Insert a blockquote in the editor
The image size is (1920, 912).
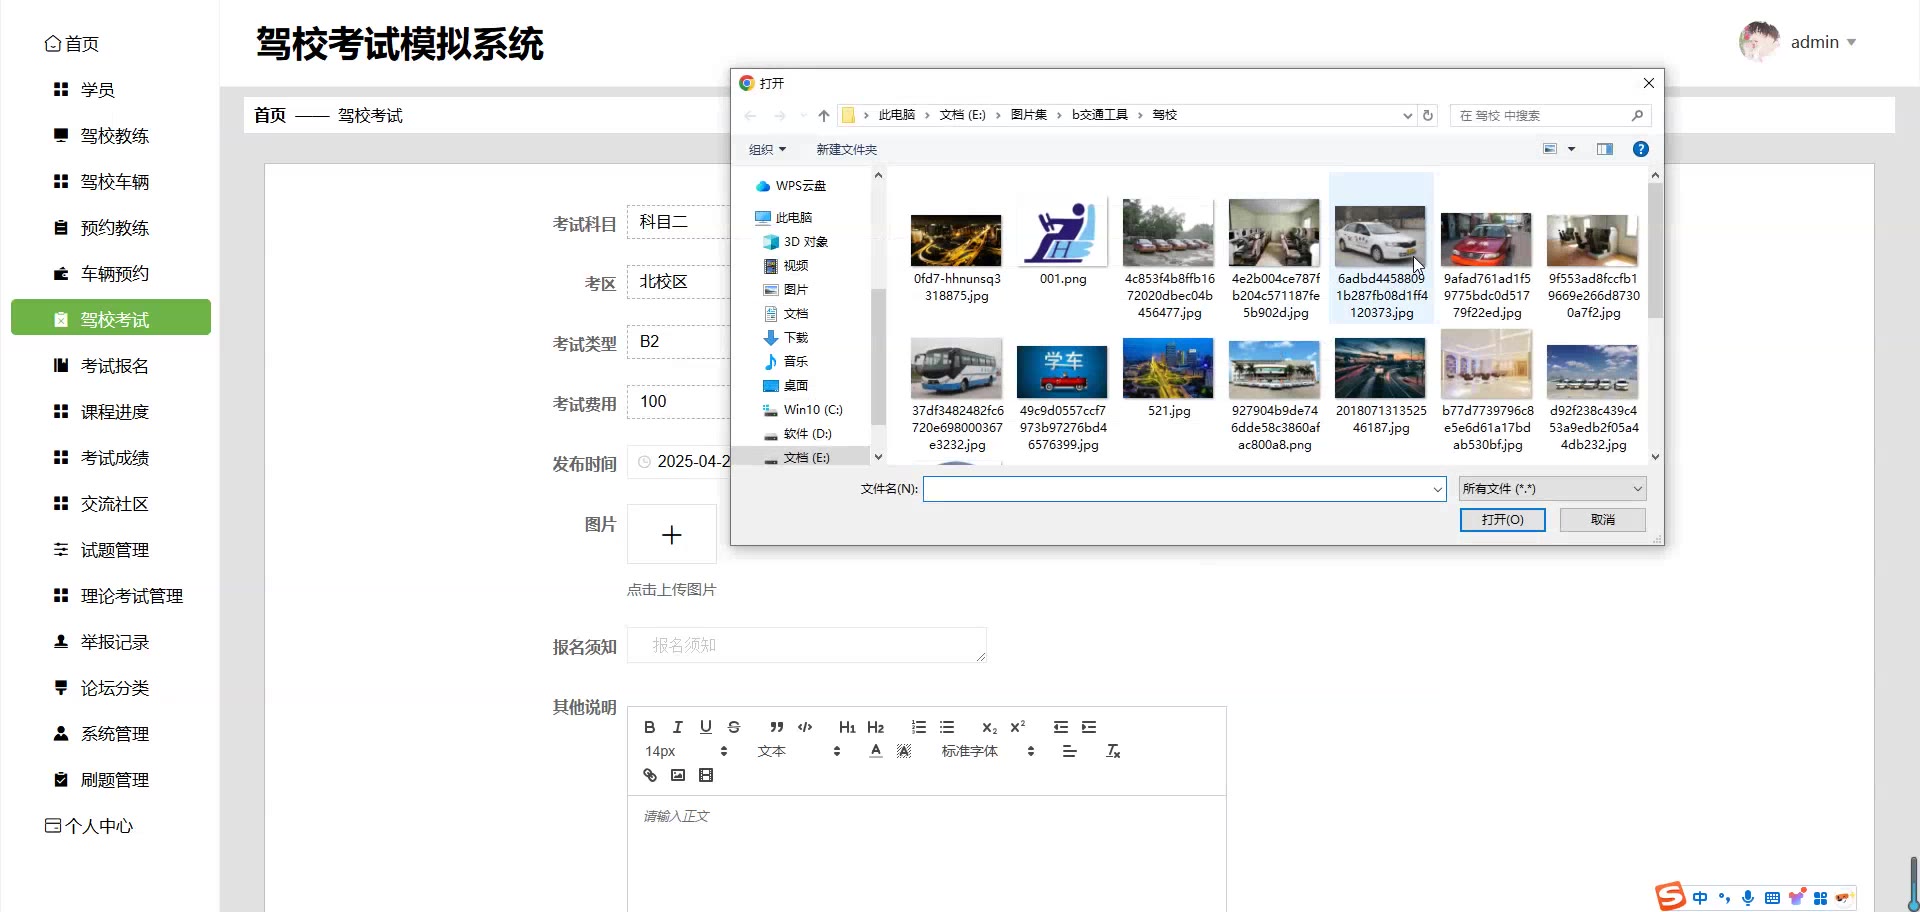[x=776, y=727]
